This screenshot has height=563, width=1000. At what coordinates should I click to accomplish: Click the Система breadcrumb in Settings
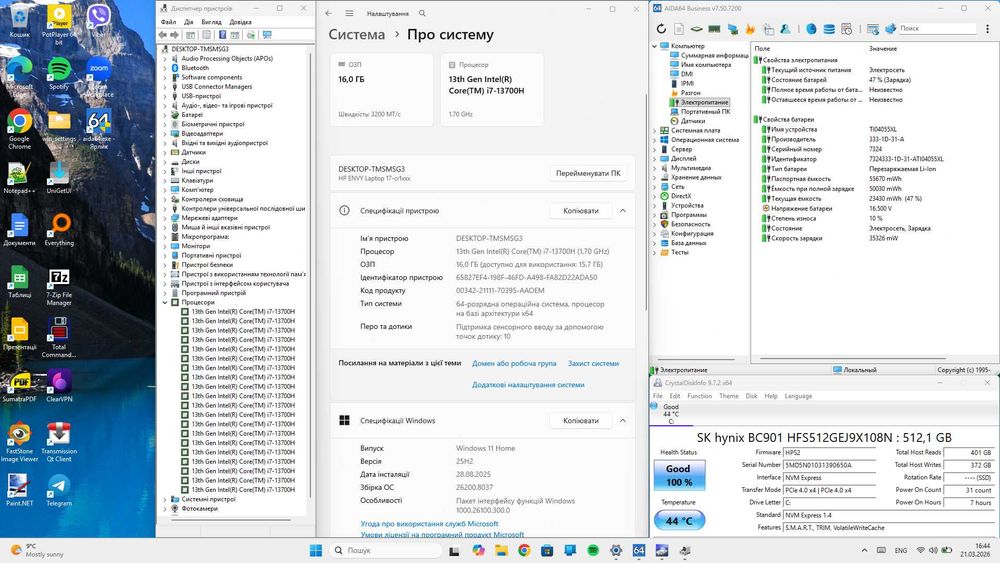tap(357, 34)
